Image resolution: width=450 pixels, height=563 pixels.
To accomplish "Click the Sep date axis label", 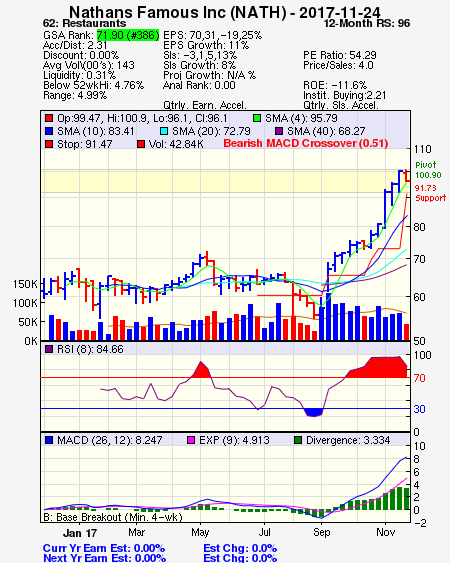I will tap(321, 532).
